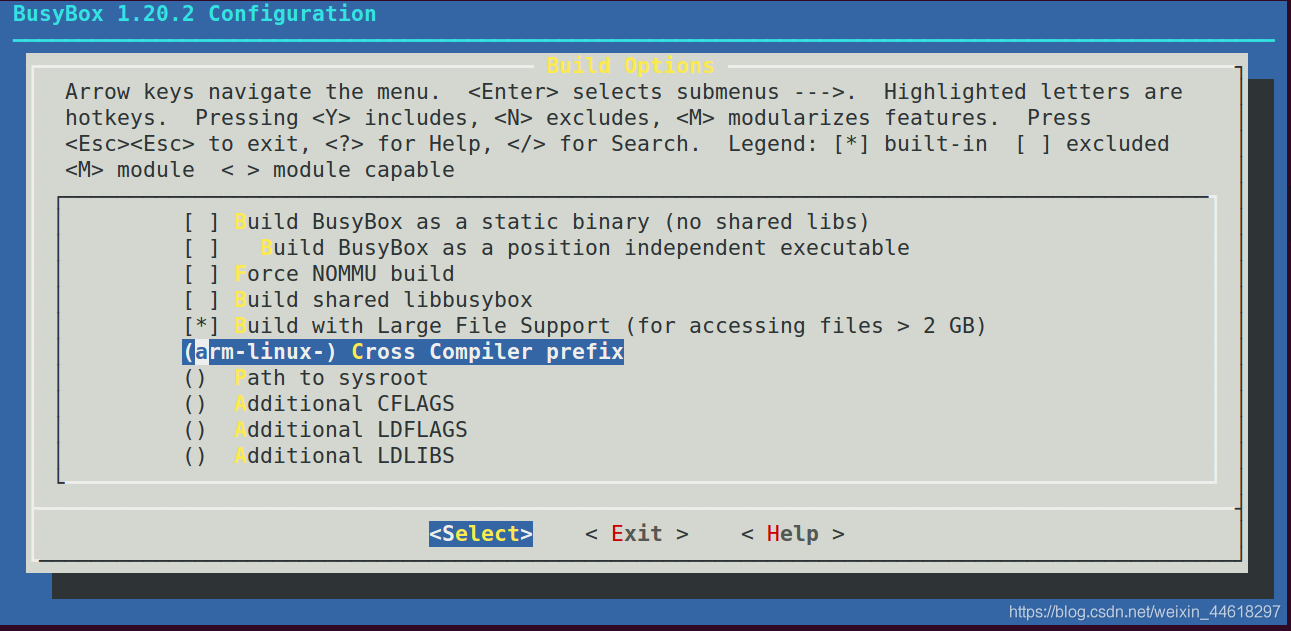
Task: Toggle the position independent executable checkbox
Action: [x=201, y=248]
